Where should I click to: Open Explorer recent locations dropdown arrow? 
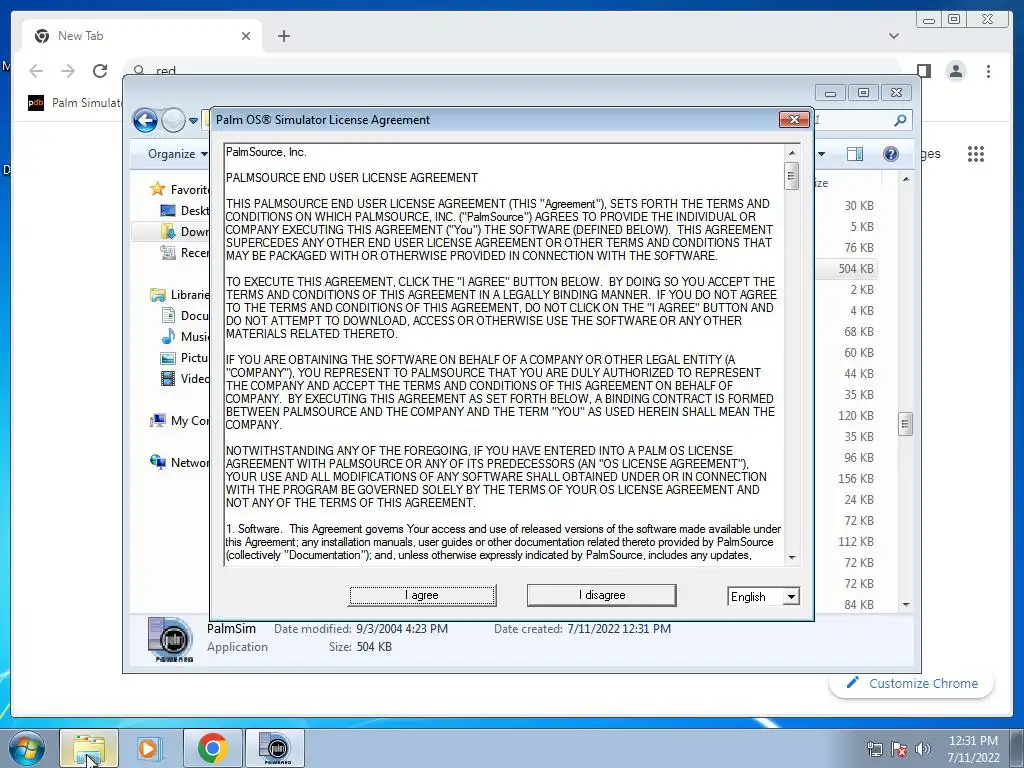point(193,121)
